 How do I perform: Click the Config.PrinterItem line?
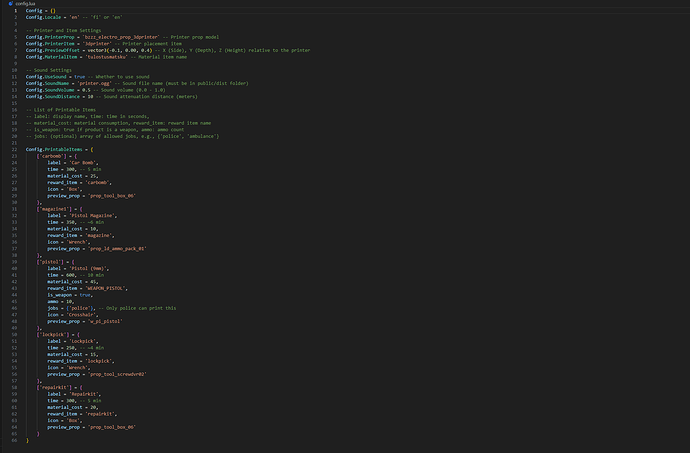(103, 44)
